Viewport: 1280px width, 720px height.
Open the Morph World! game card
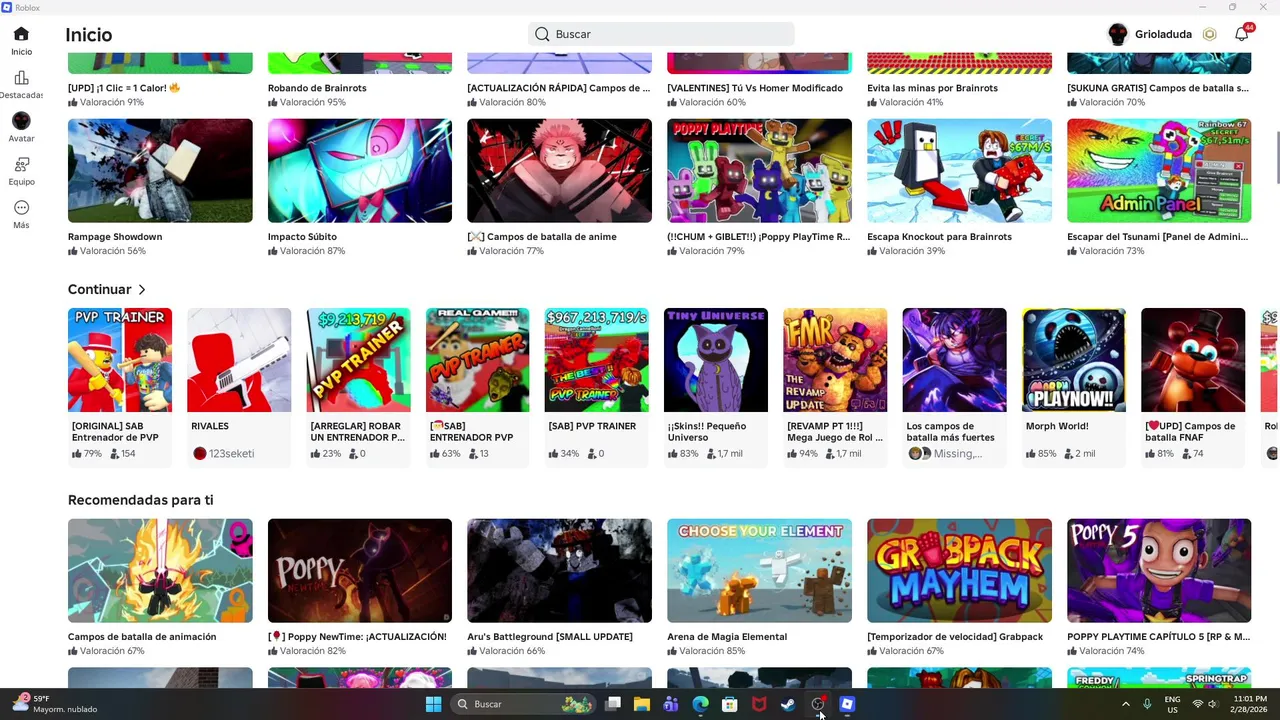1074,386
